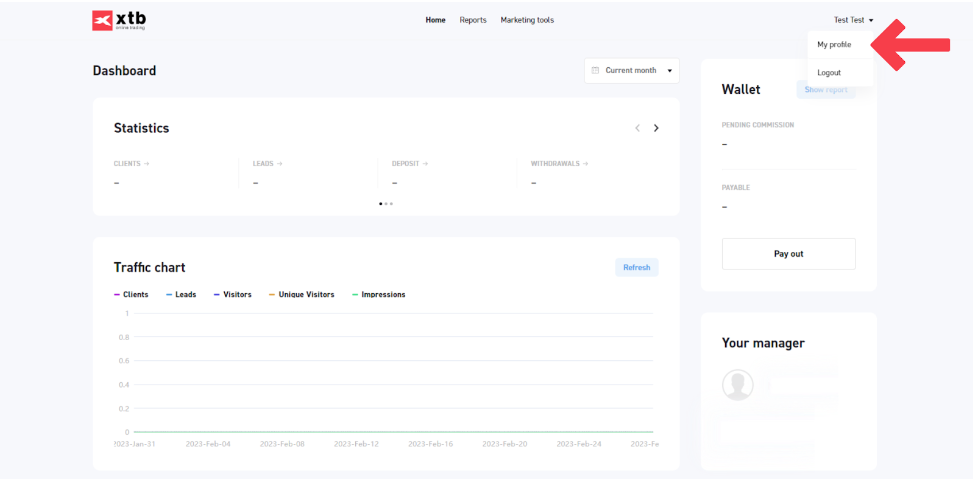
Task: Select My profile from user menu
Action: coord(834,45)
